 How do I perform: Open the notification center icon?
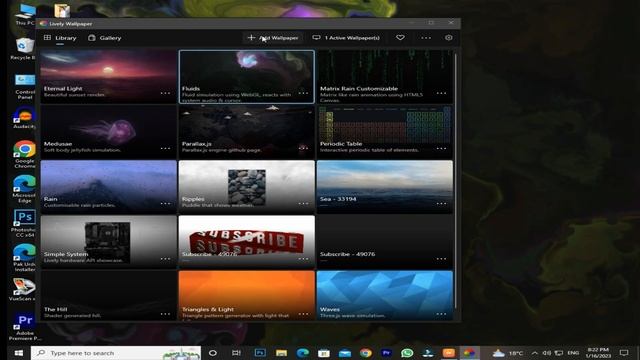(624, 353)
